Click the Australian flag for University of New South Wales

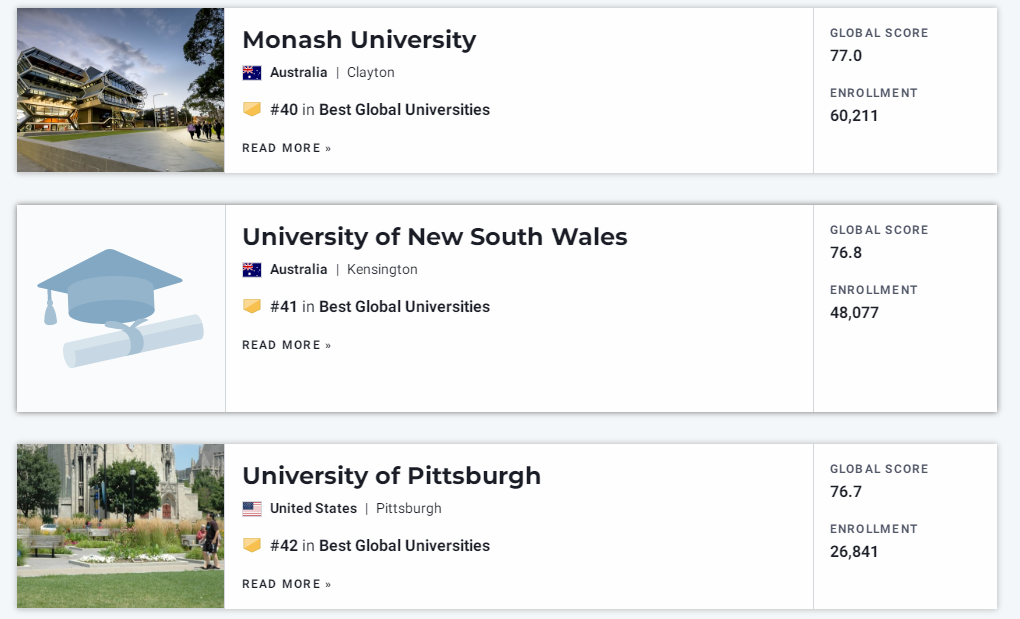(252, 270)
